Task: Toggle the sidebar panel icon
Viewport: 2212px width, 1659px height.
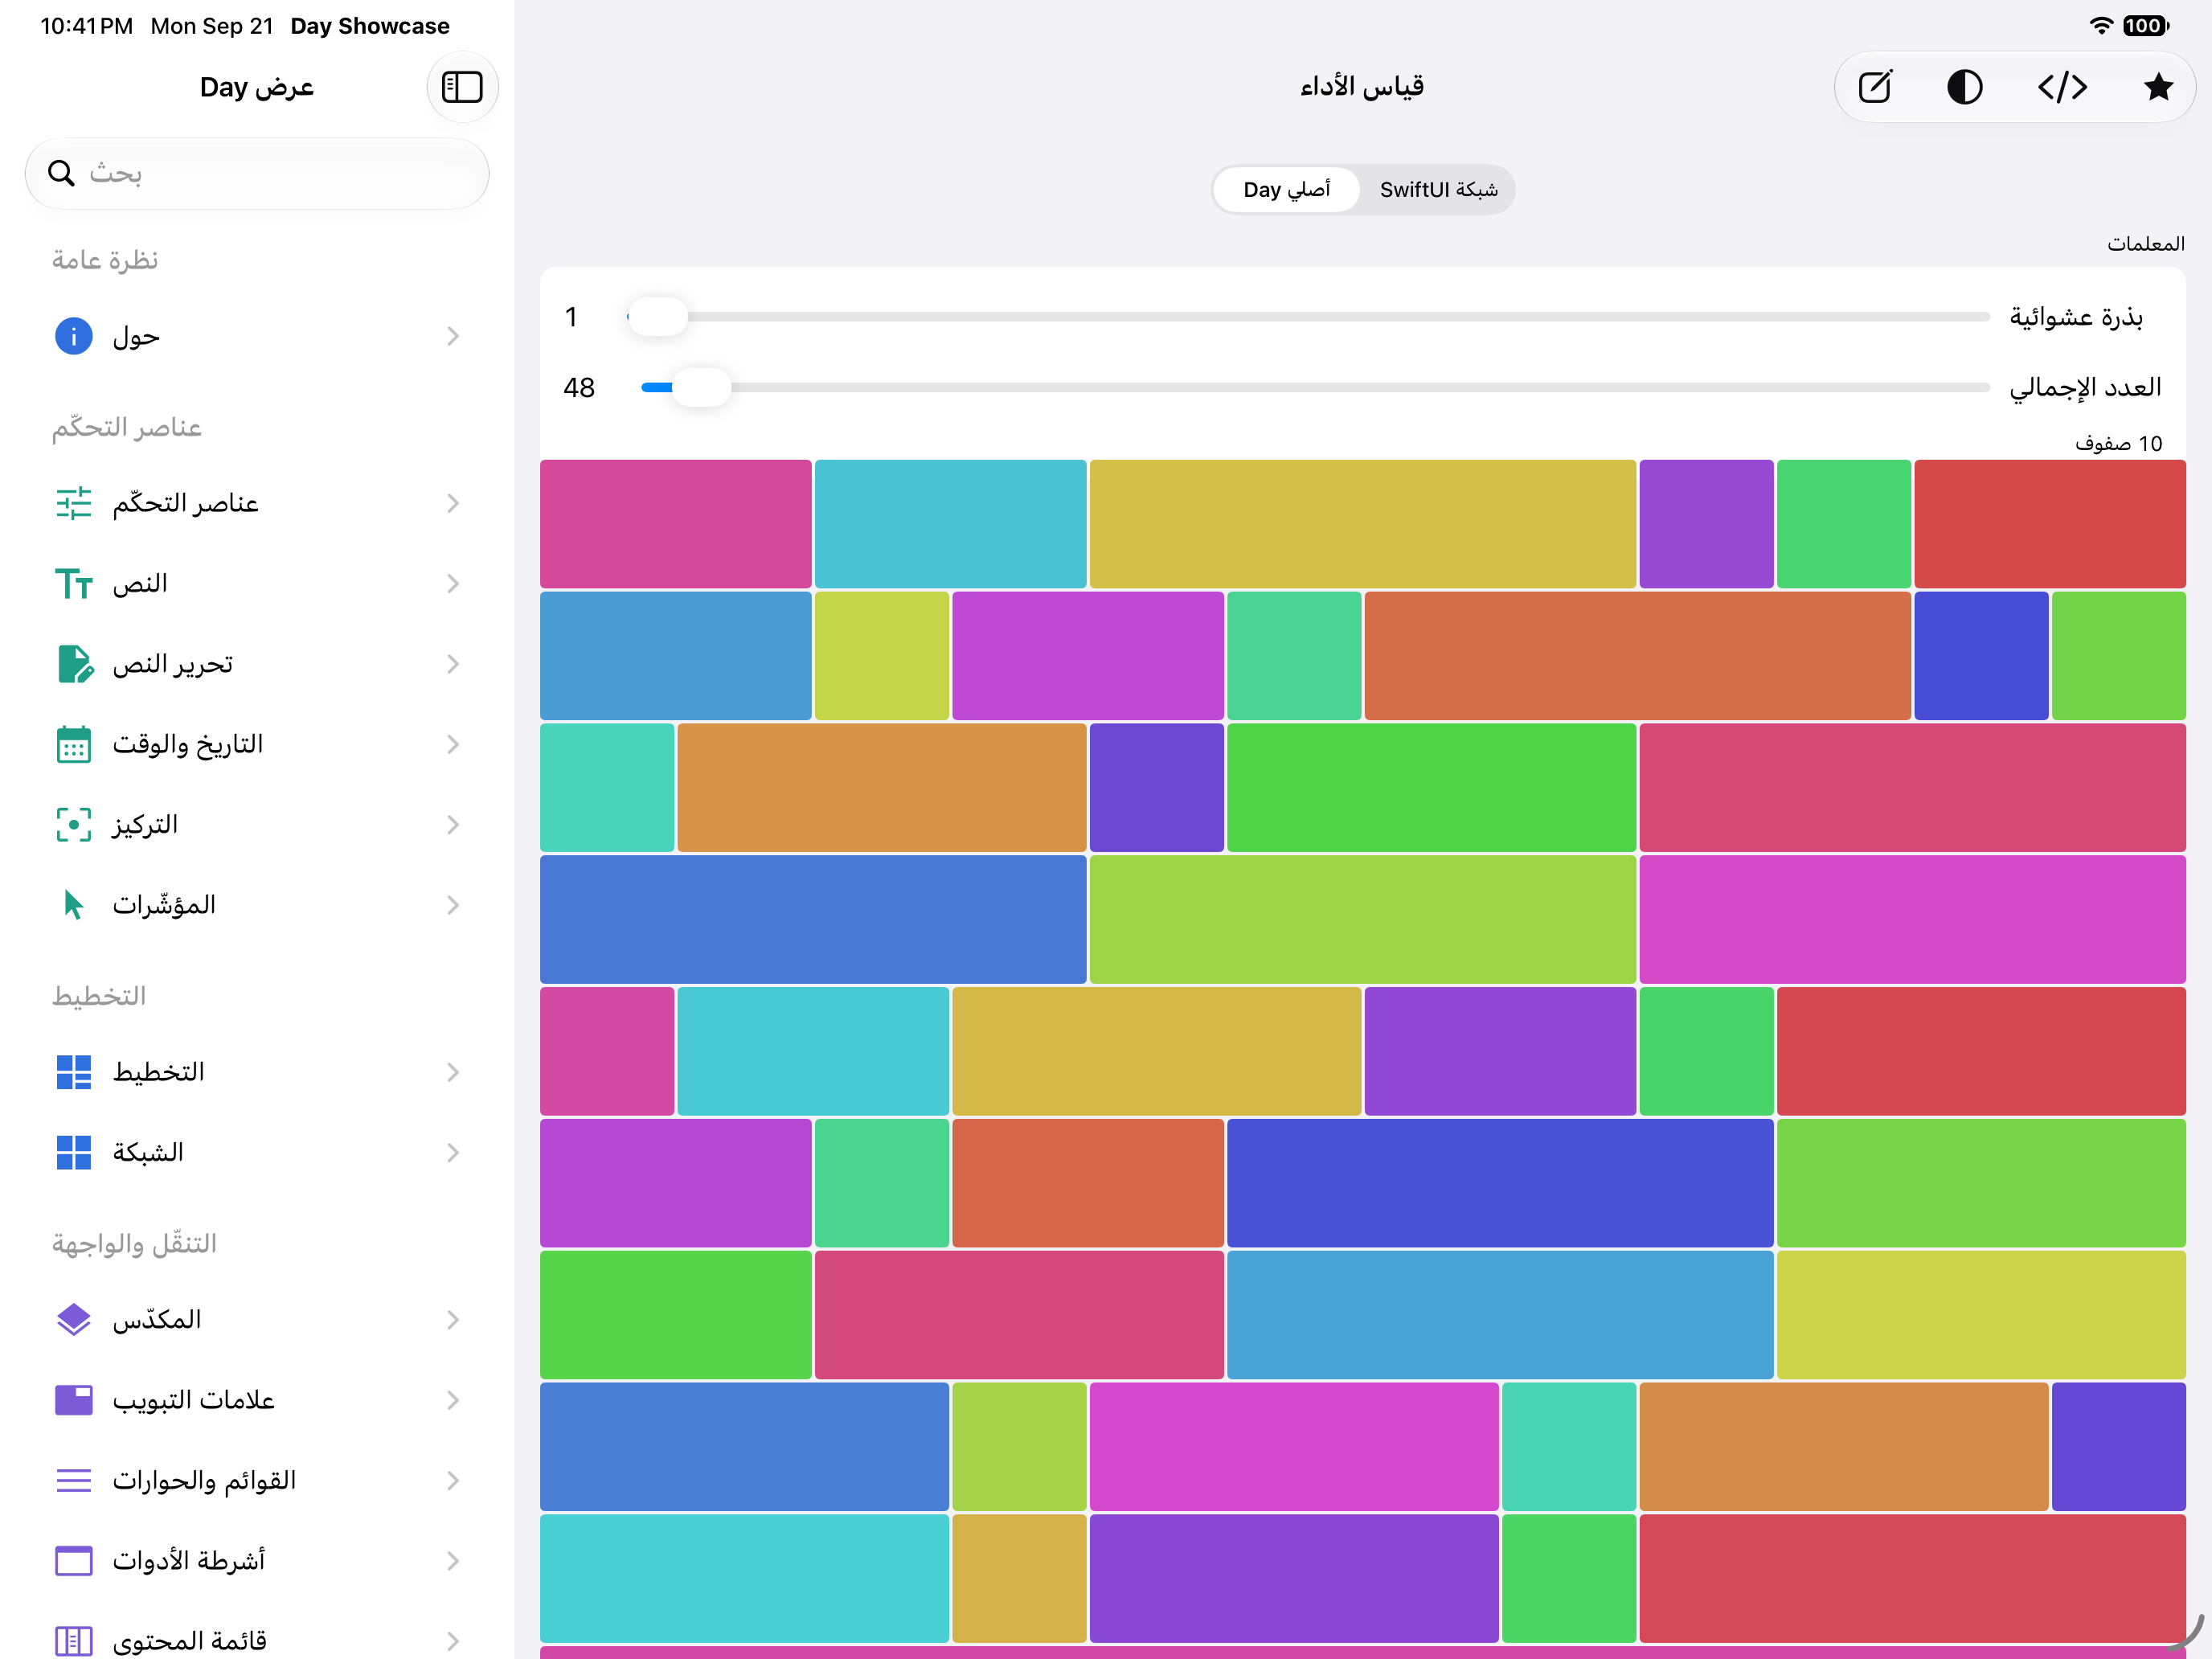Action: pyautogui.click(x=462, y=87)
